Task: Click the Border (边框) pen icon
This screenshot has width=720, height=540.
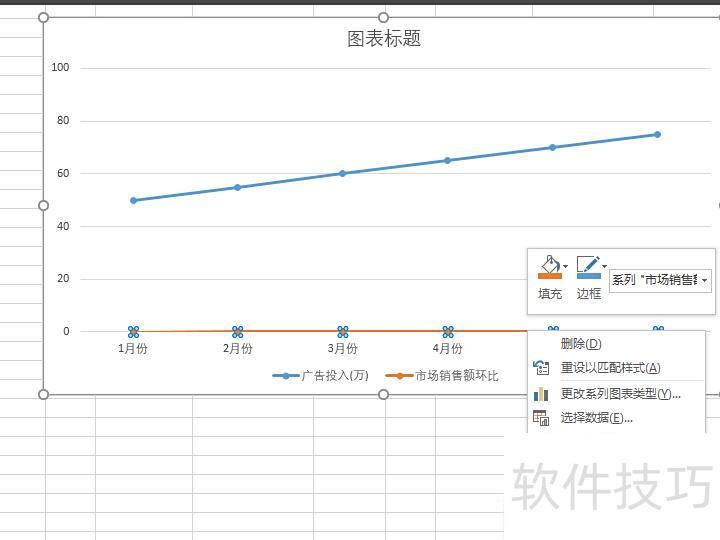Action: point(588,267)
